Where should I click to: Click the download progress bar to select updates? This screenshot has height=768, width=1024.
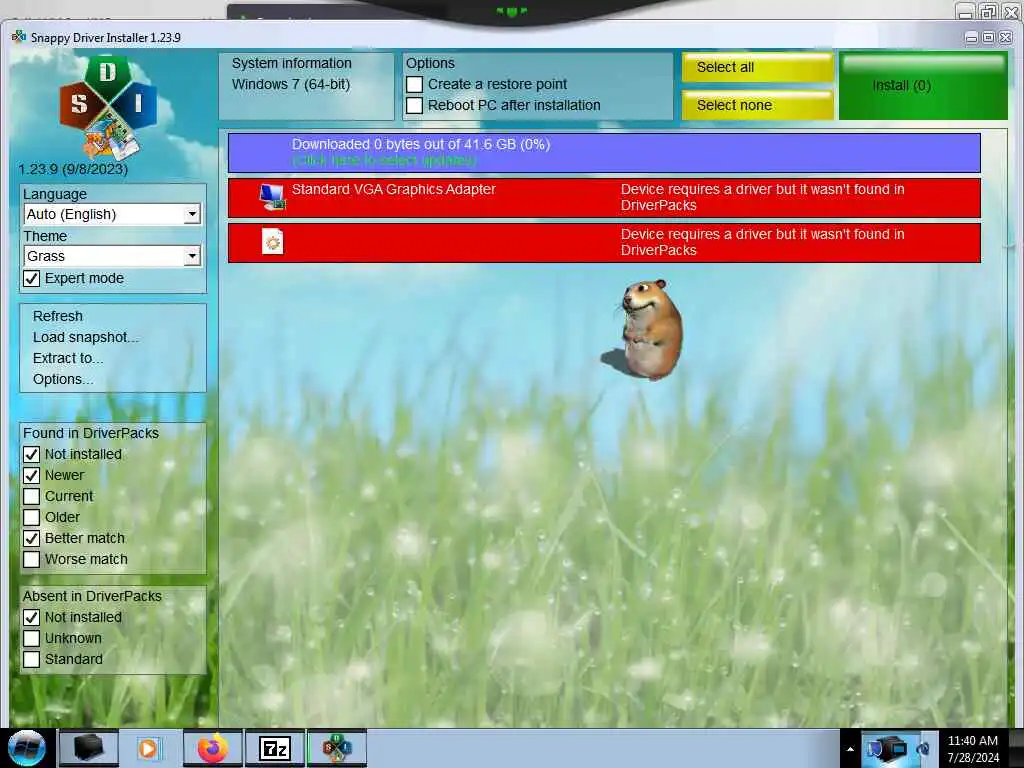click(604, 153)
